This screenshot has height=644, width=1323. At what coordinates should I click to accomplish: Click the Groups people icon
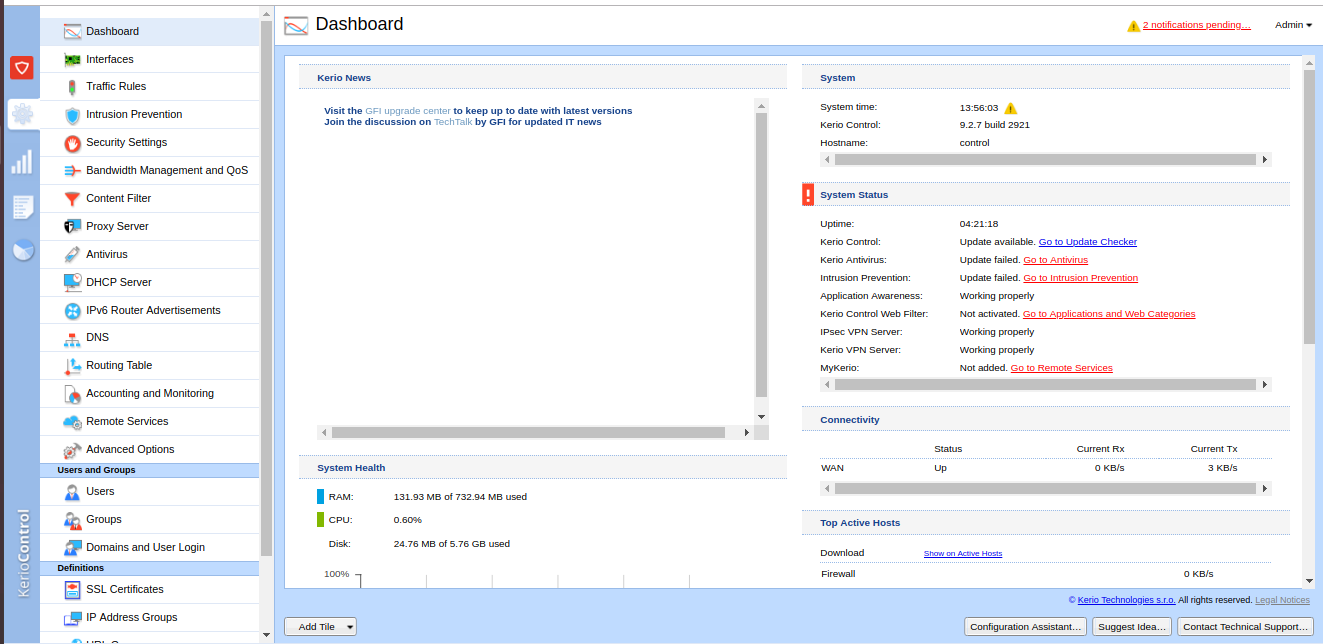[x=71, y=520]
